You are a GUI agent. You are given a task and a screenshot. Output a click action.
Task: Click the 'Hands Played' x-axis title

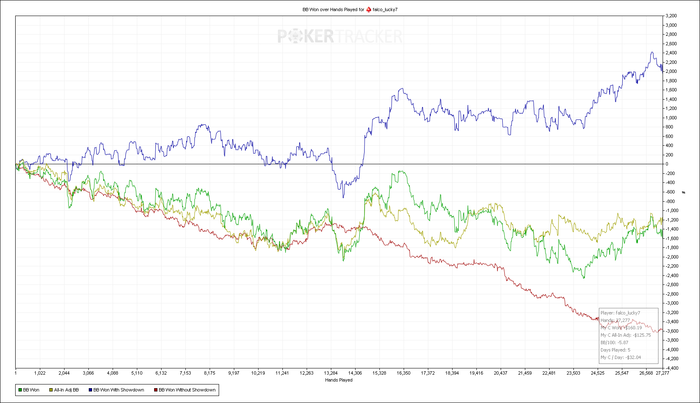coord(339,380)
